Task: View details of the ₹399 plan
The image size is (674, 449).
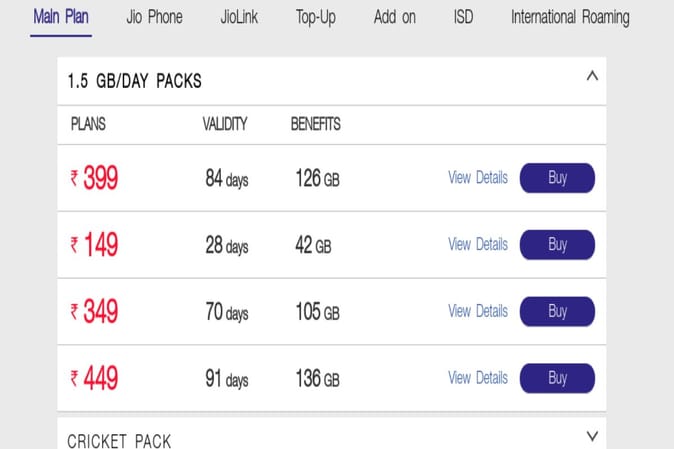Action: click(477, 178)
